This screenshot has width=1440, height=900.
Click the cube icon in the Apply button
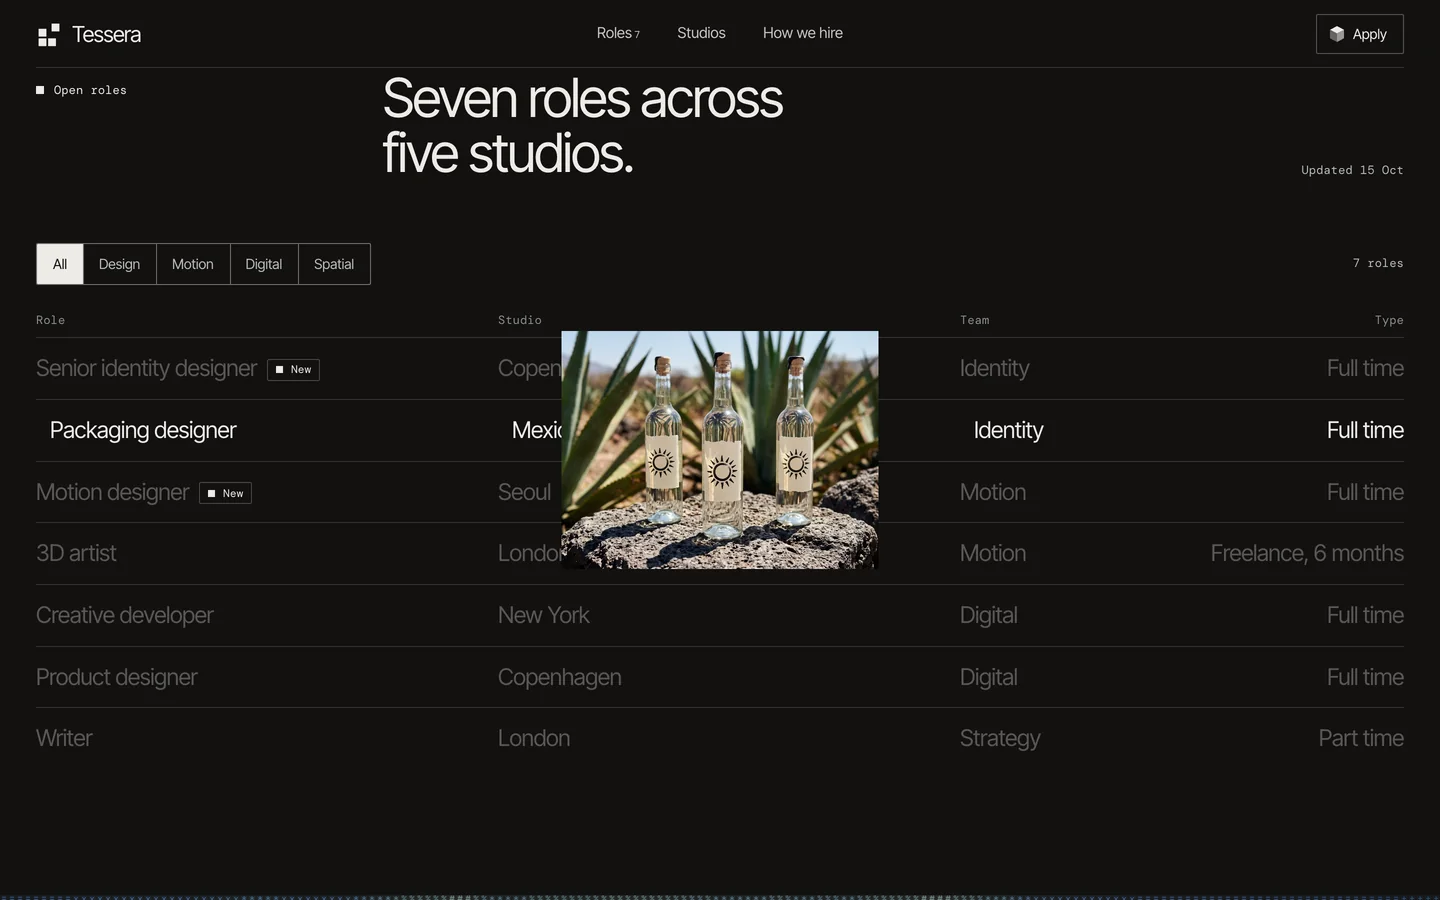(x=1337, y=34)
